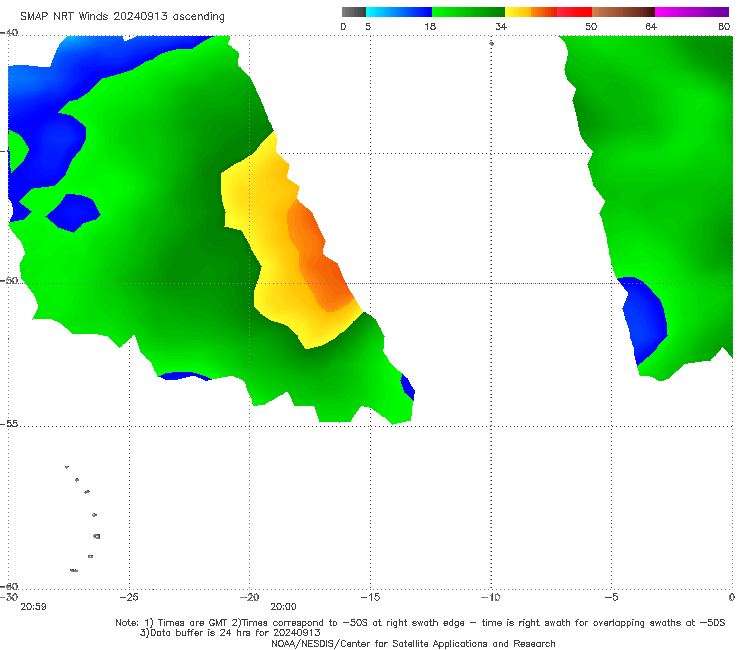
Task: Click the latitude label '-40'
Action: click(9, 33)
